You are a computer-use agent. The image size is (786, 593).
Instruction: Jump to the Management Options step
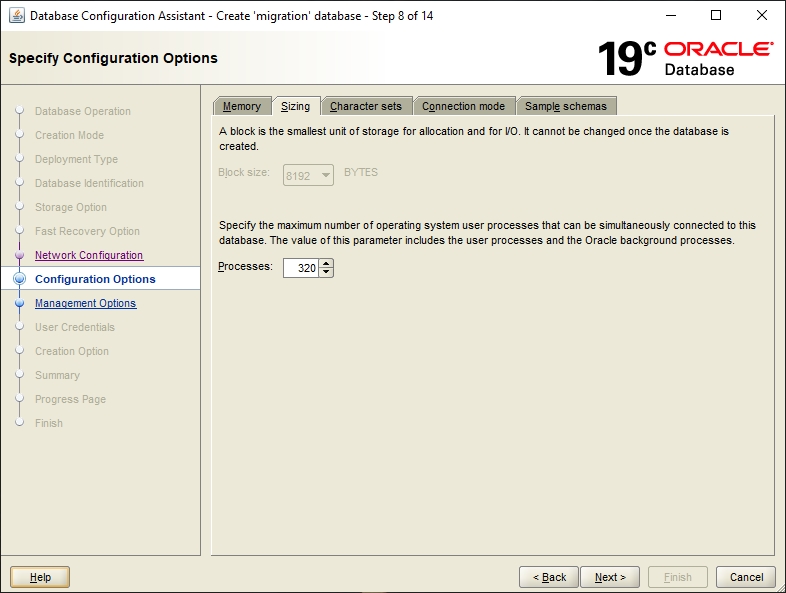(x=85, y=303)
